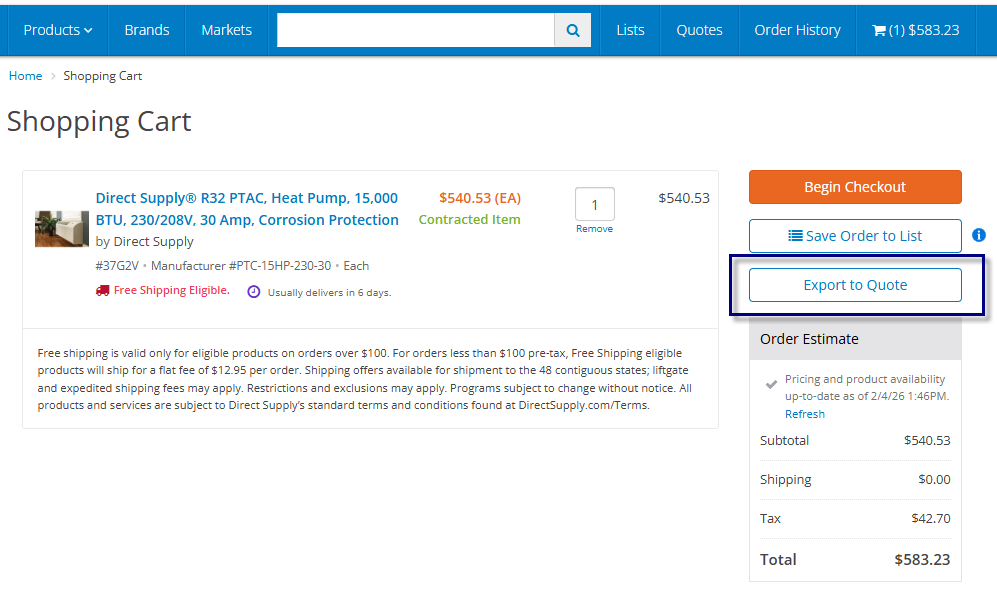This screenshot has height=592, width=997.
Task: Open the cart showing (1) $583.23
Action: click(916, 30)
